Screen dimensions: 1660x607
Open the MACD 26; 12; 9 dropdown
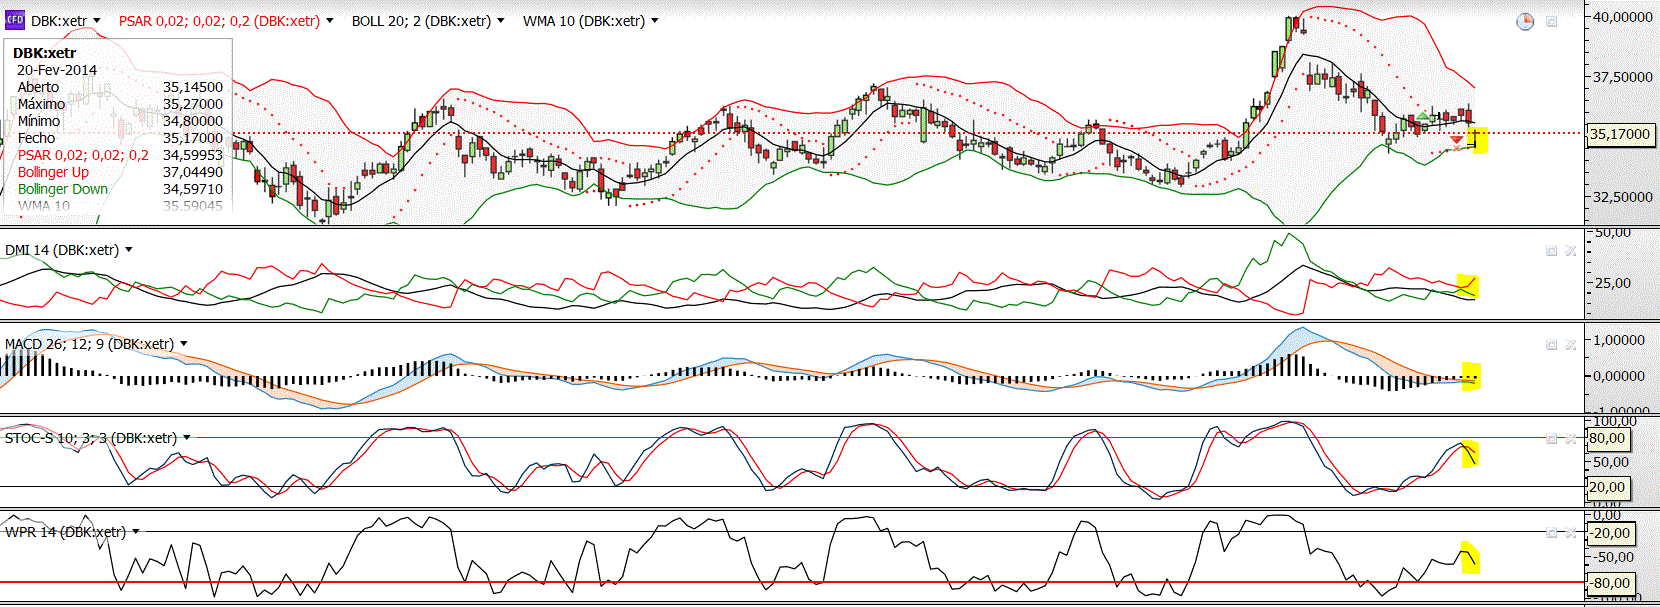(183, 344)
